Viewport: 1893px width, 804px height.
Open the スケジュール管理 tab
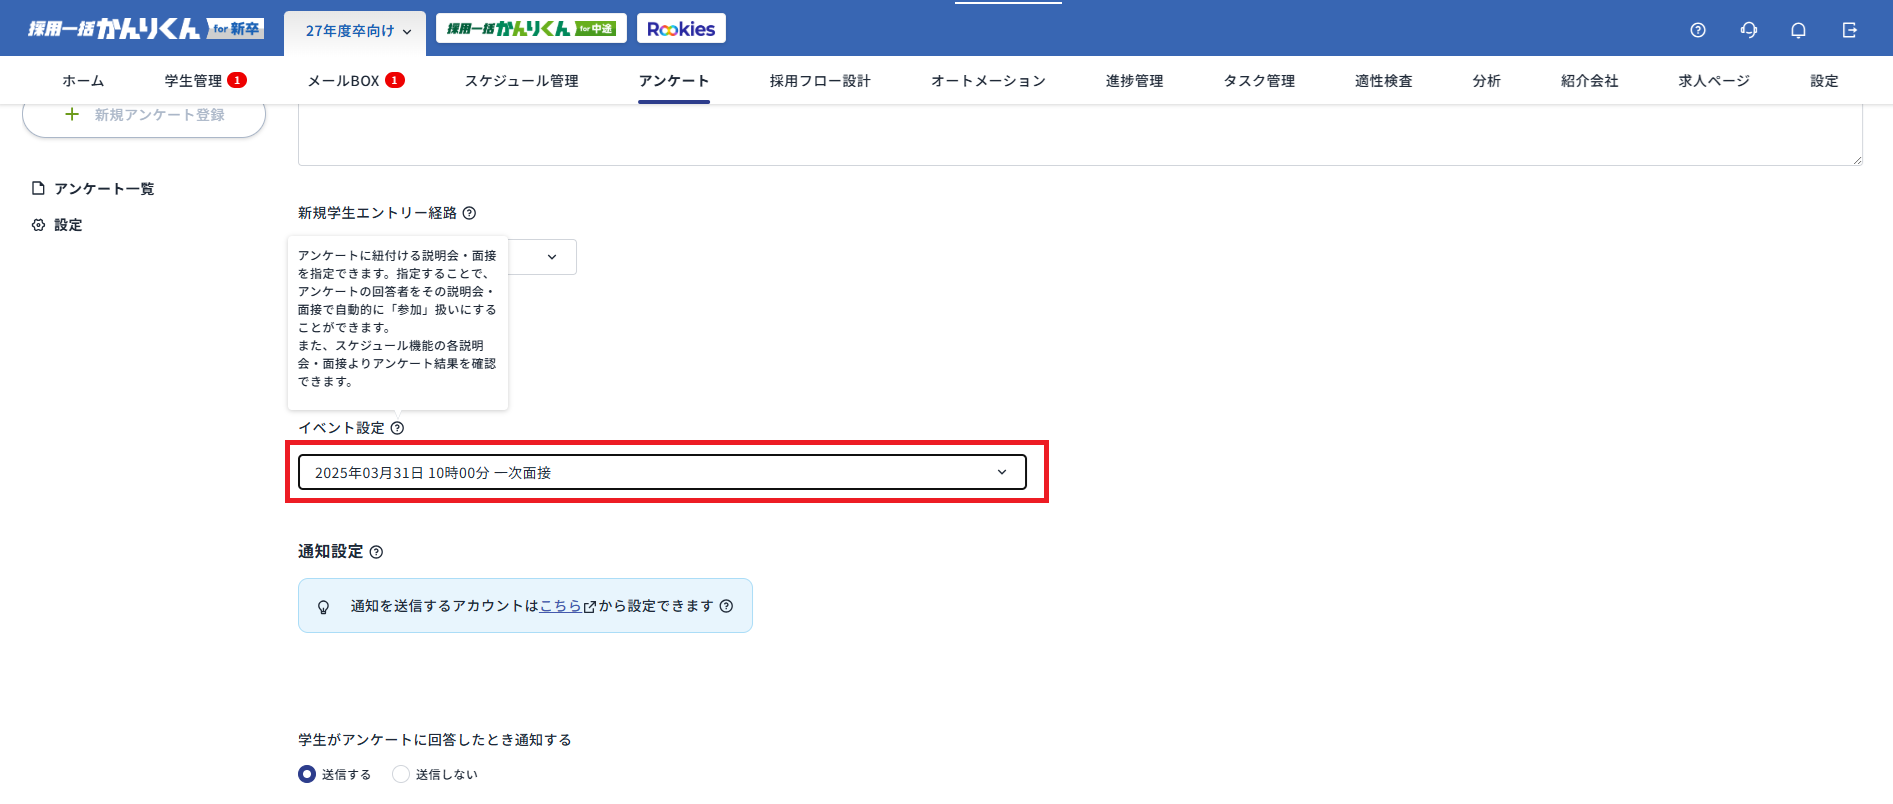tap(521, 81)
